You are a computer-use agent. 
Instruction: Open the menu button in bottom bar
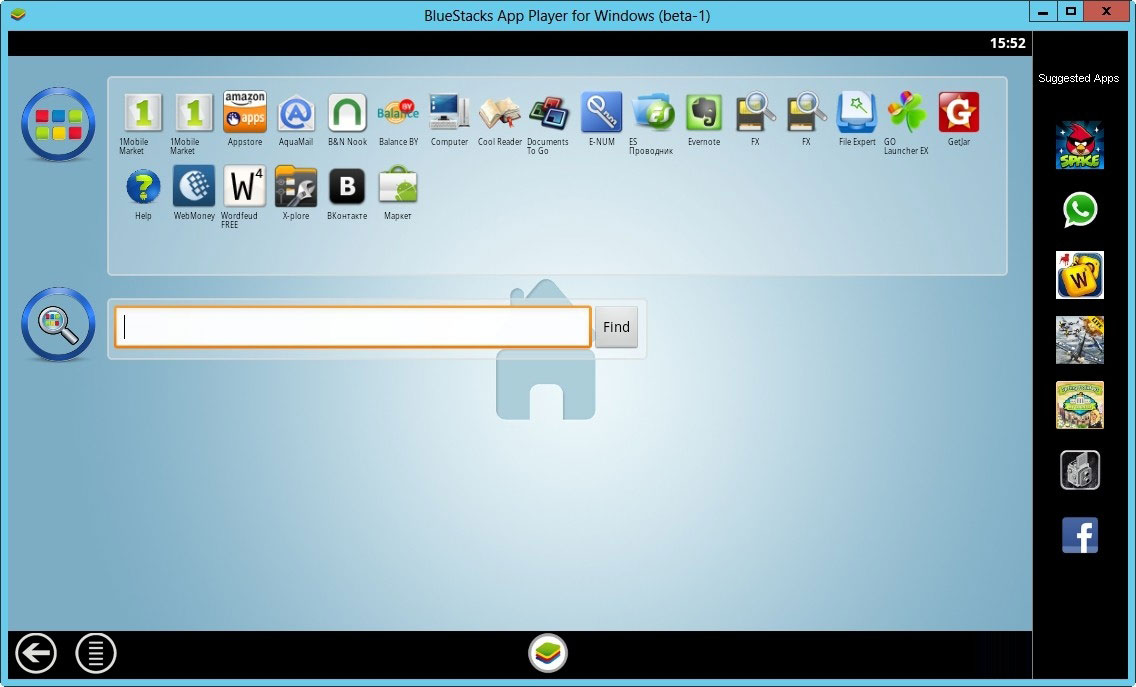pyautogui.click(x=96, y=653)
